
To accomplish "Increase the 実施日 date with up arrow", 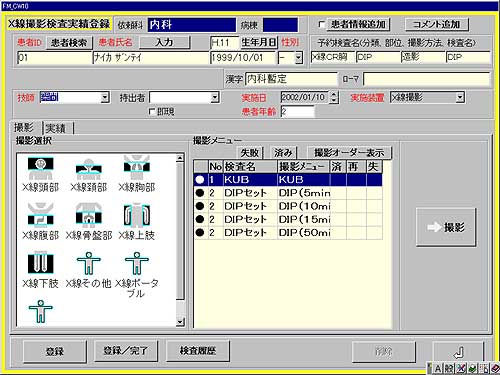I will (334, 94).
